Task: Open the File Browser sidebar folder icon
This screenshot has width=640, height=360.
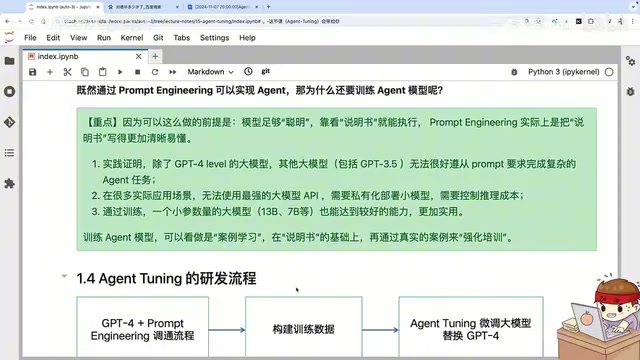Action: [x=9, y=61]
